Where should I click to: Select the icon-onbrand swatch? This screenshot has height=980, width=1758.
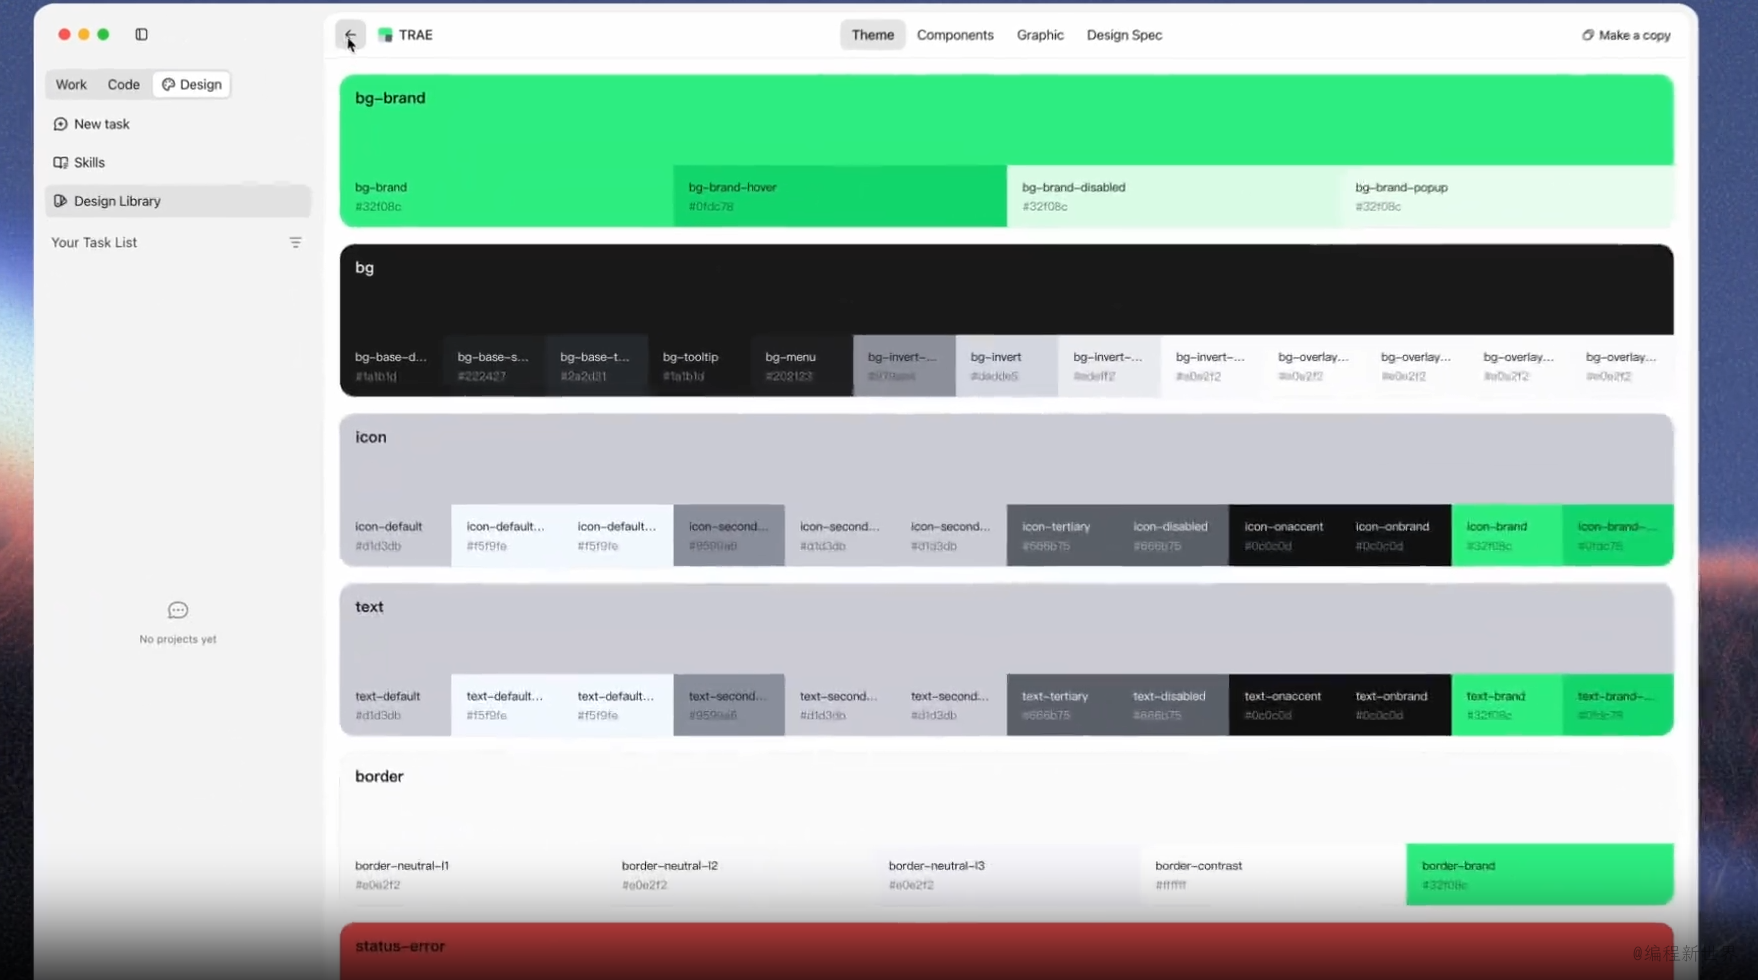coord(1396,536)
